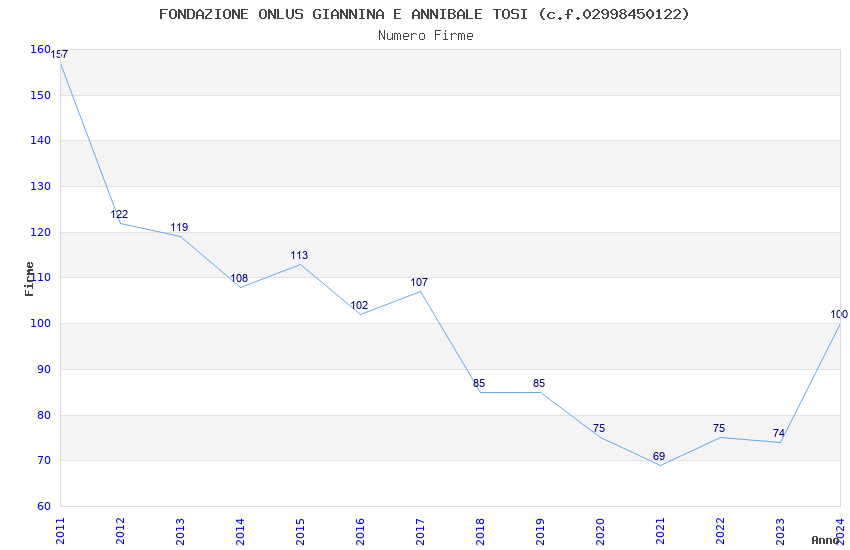Click the x-axis year 2013
This screenshot has width=850, height=550.
[181, 531]
